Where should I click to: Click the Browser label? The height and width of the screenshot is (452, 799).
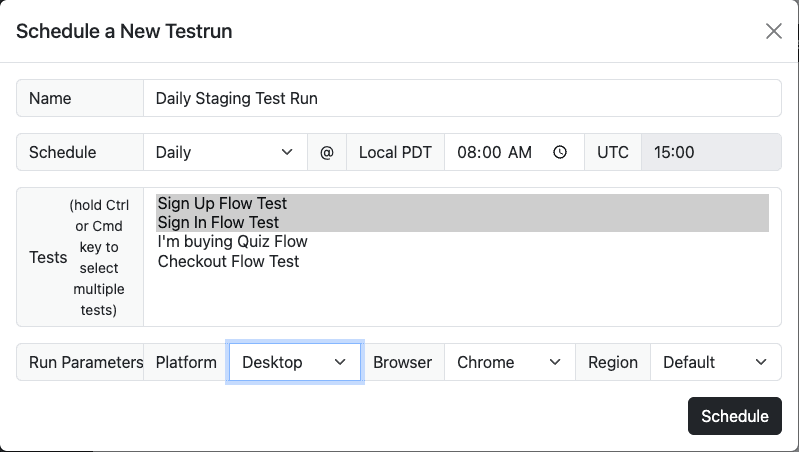[x=402, y=362]
